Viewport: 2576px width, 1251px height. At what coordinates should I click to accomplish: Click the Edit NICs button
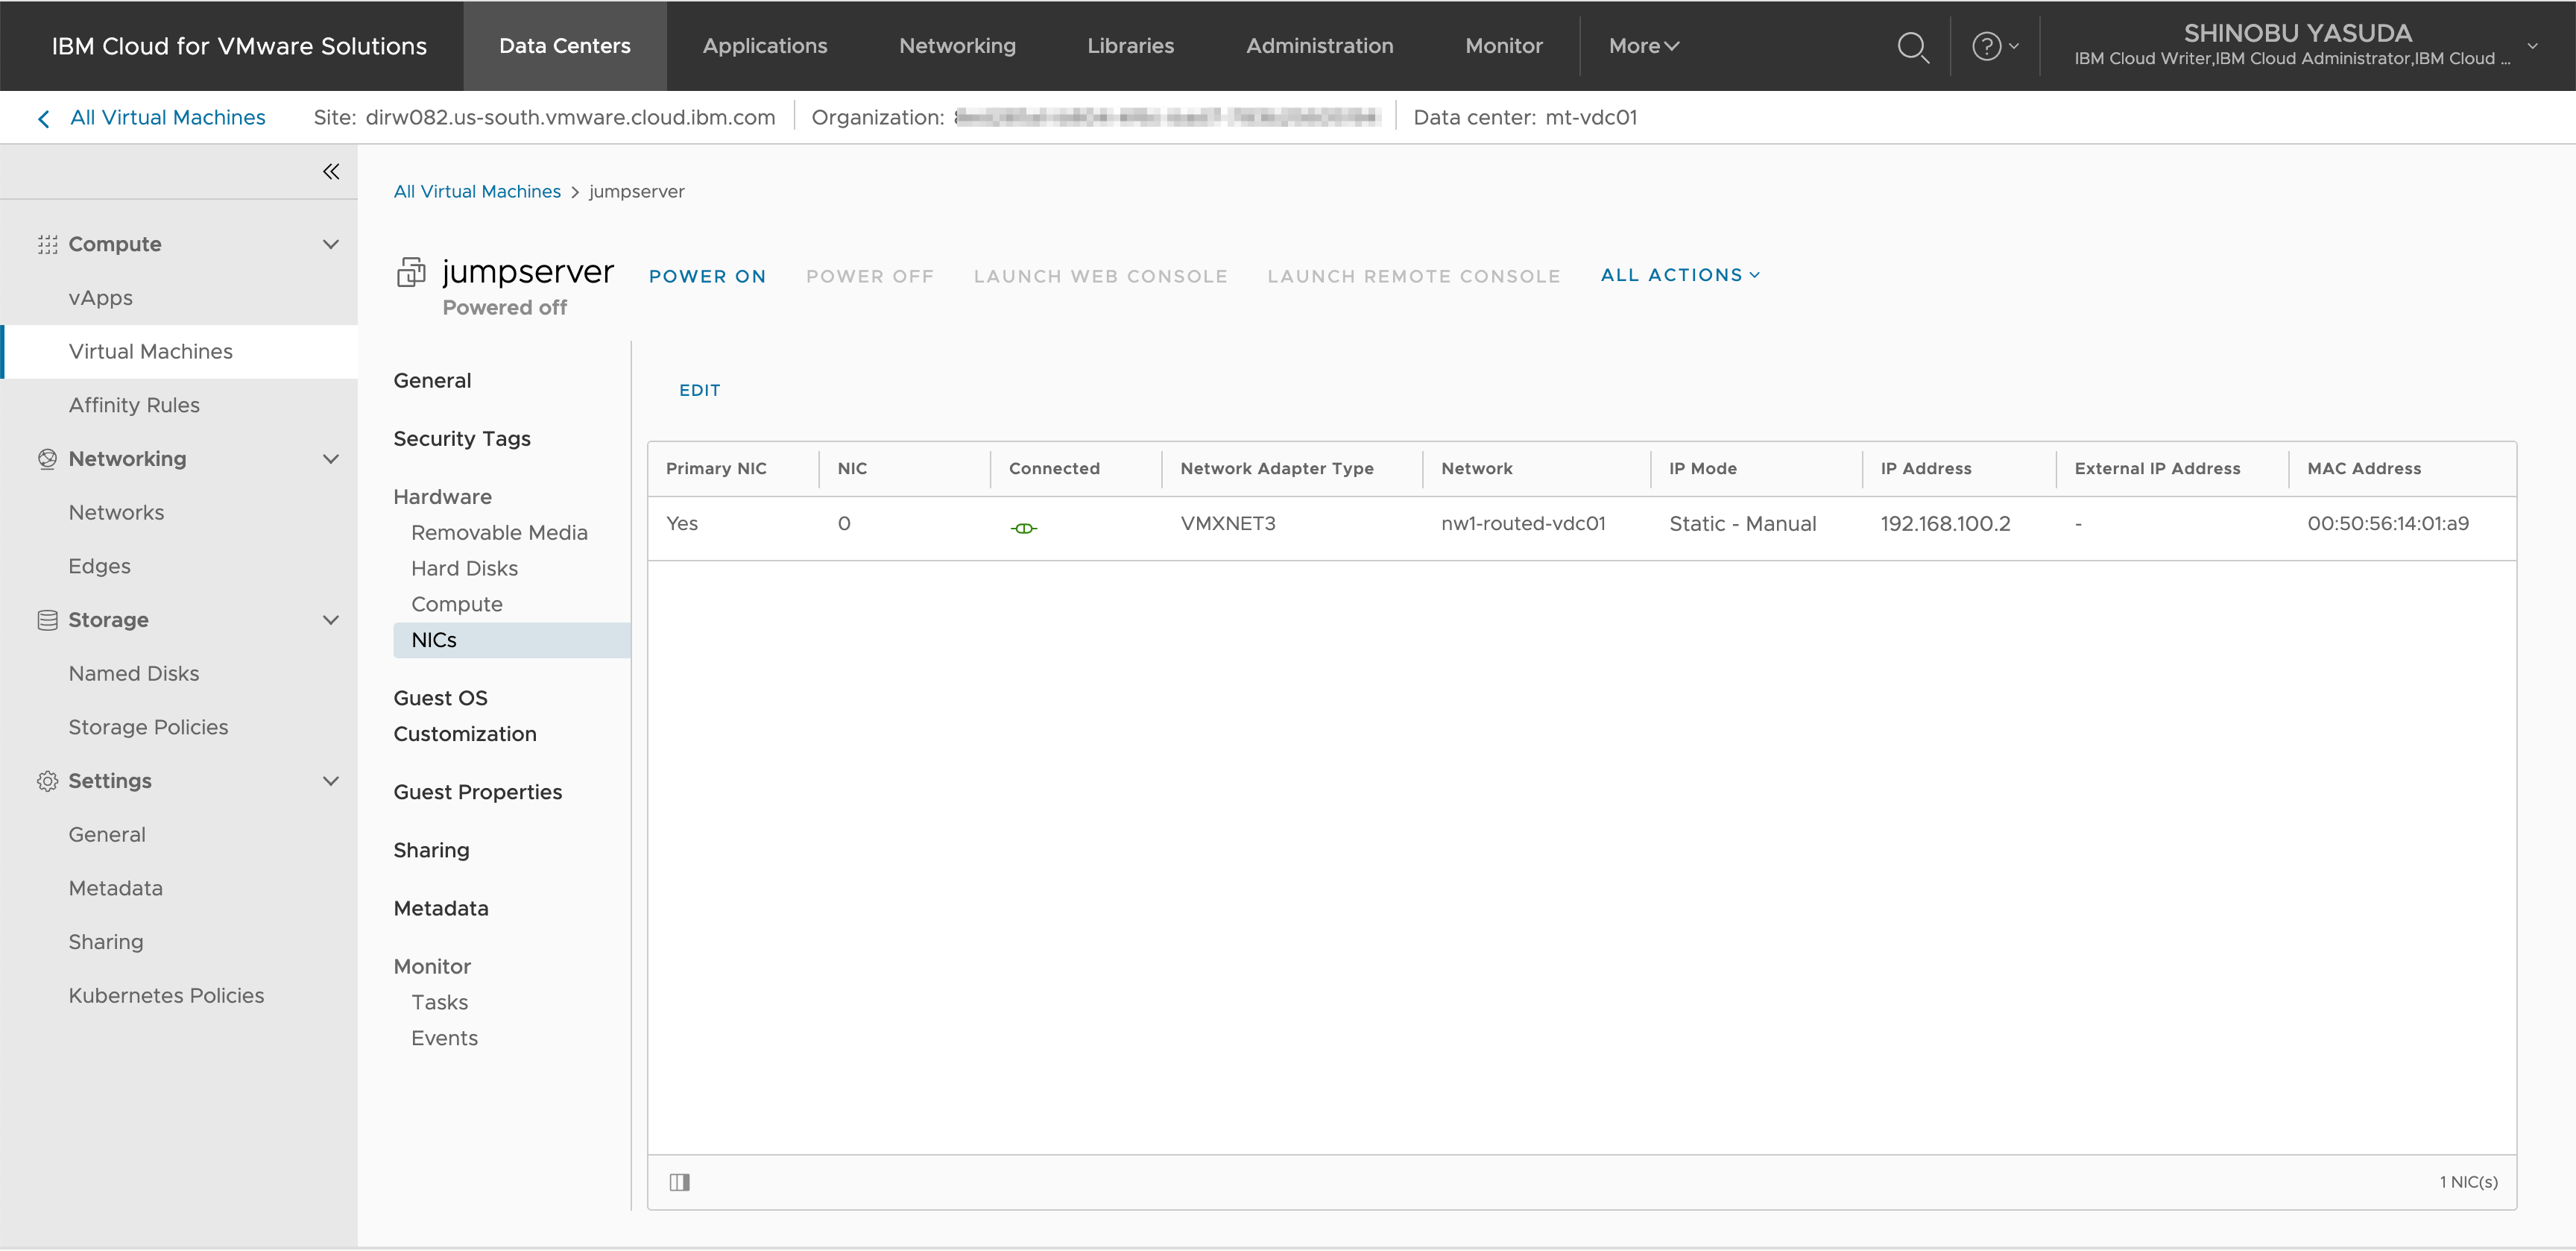pos(699,390)
